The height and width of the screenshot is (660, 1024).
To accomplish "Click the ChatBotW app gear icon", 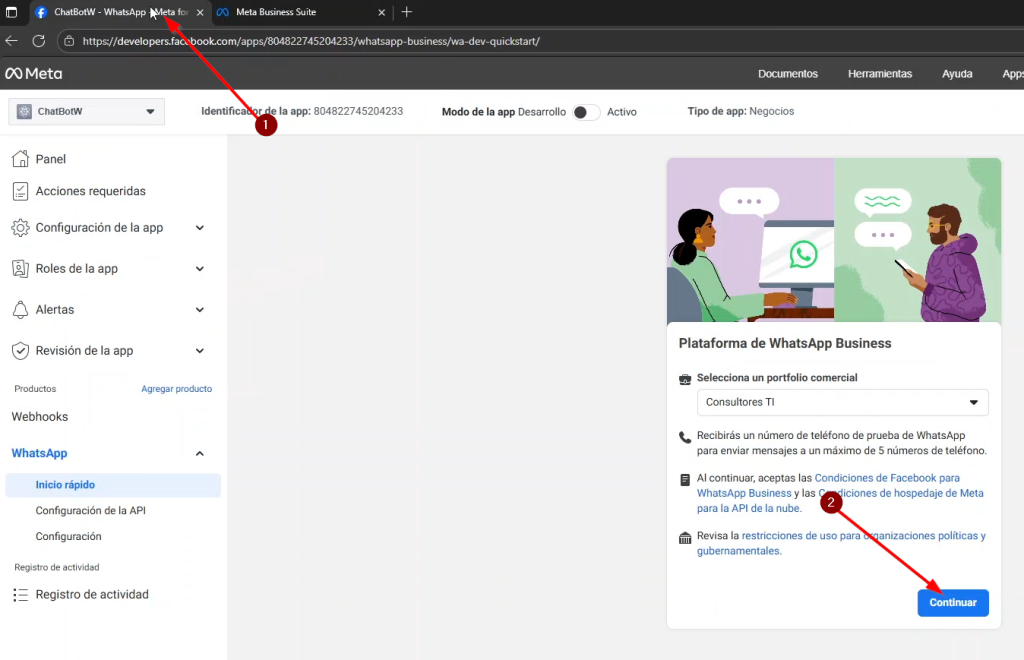I will (24, 112).
